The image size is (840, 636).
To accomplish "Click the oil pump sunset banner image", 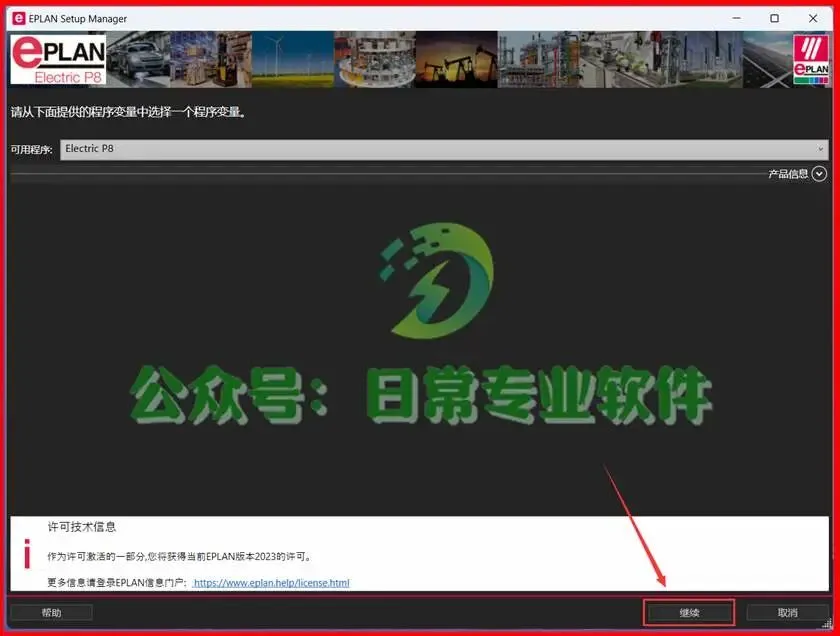I will (x=456, y=59).
